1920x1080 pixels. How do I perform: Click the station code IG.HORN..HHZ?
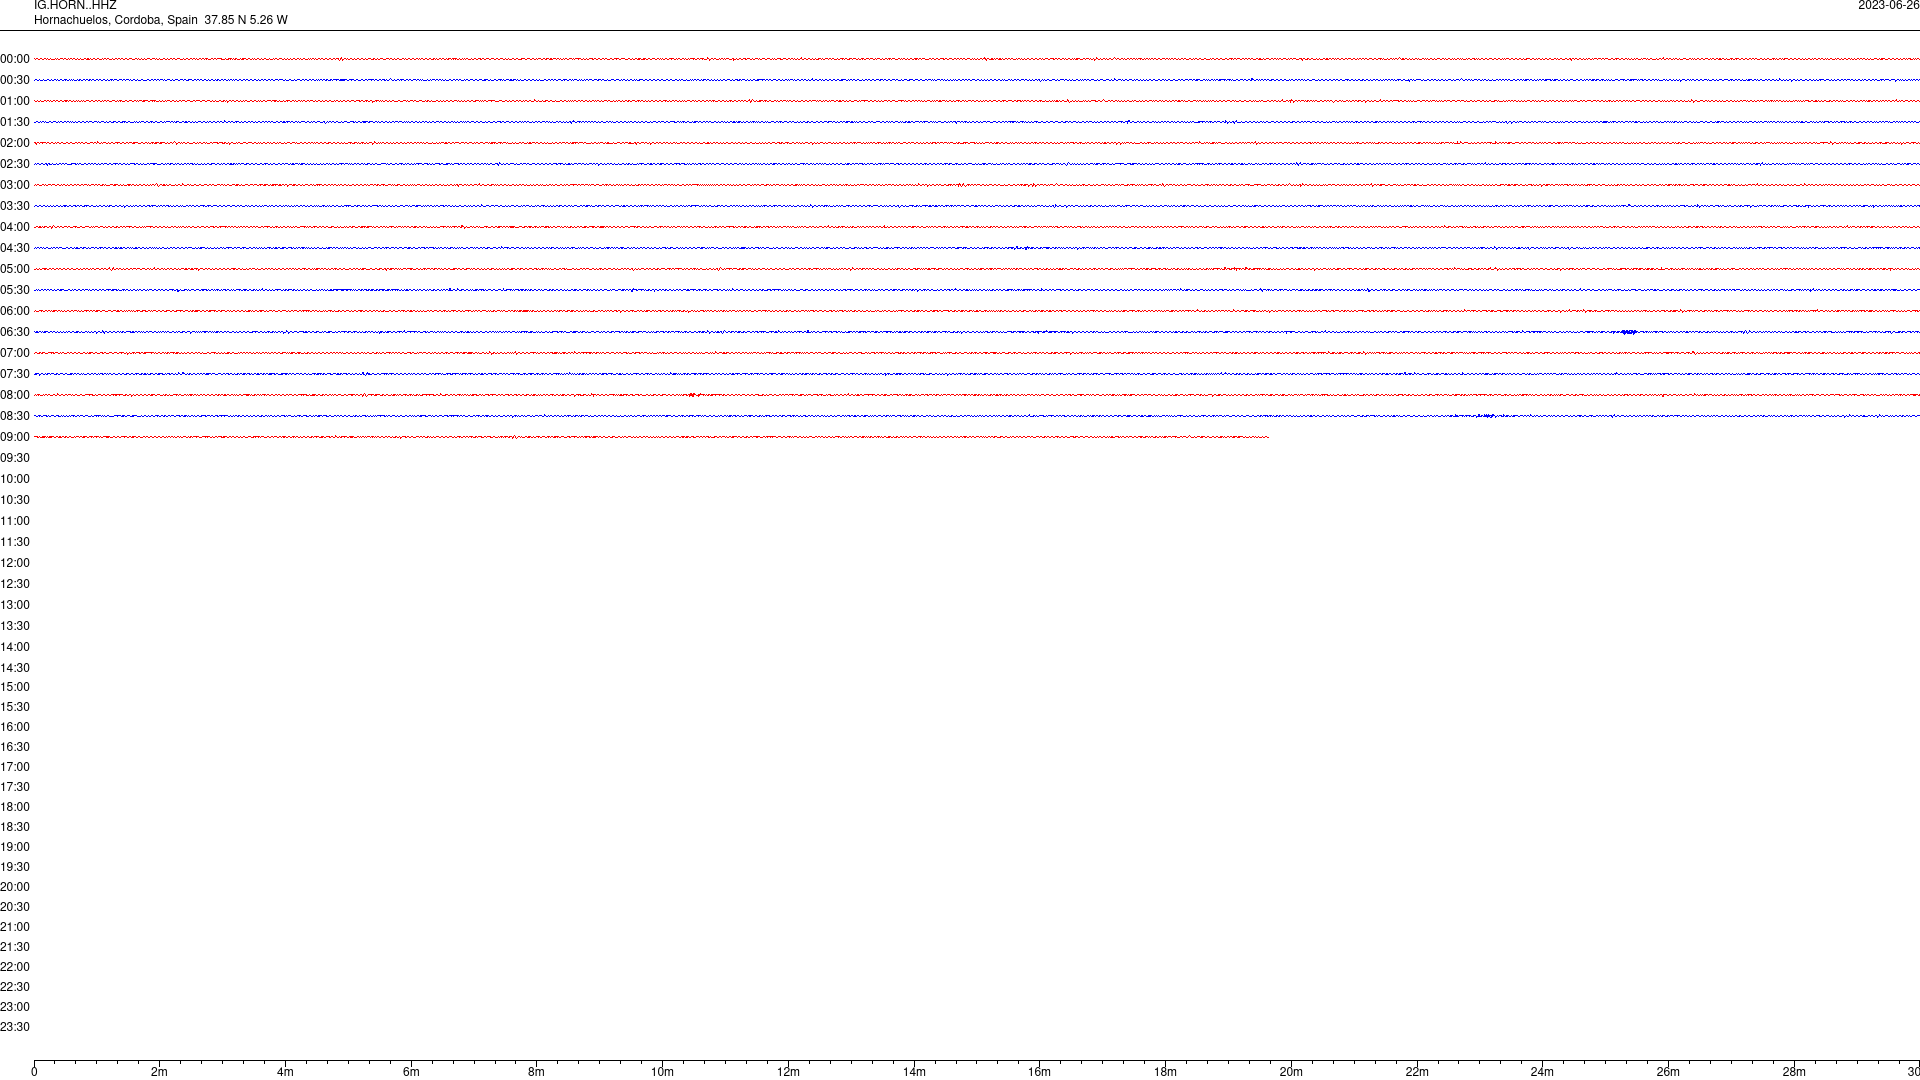click(75, 6)
